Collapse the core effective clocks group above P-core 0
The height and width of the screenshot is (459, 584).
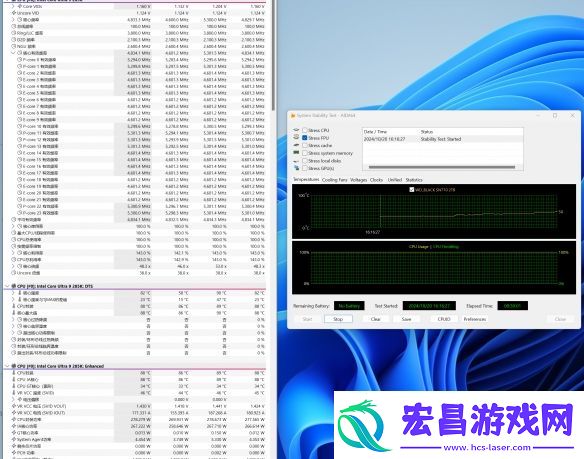(13, 53)
